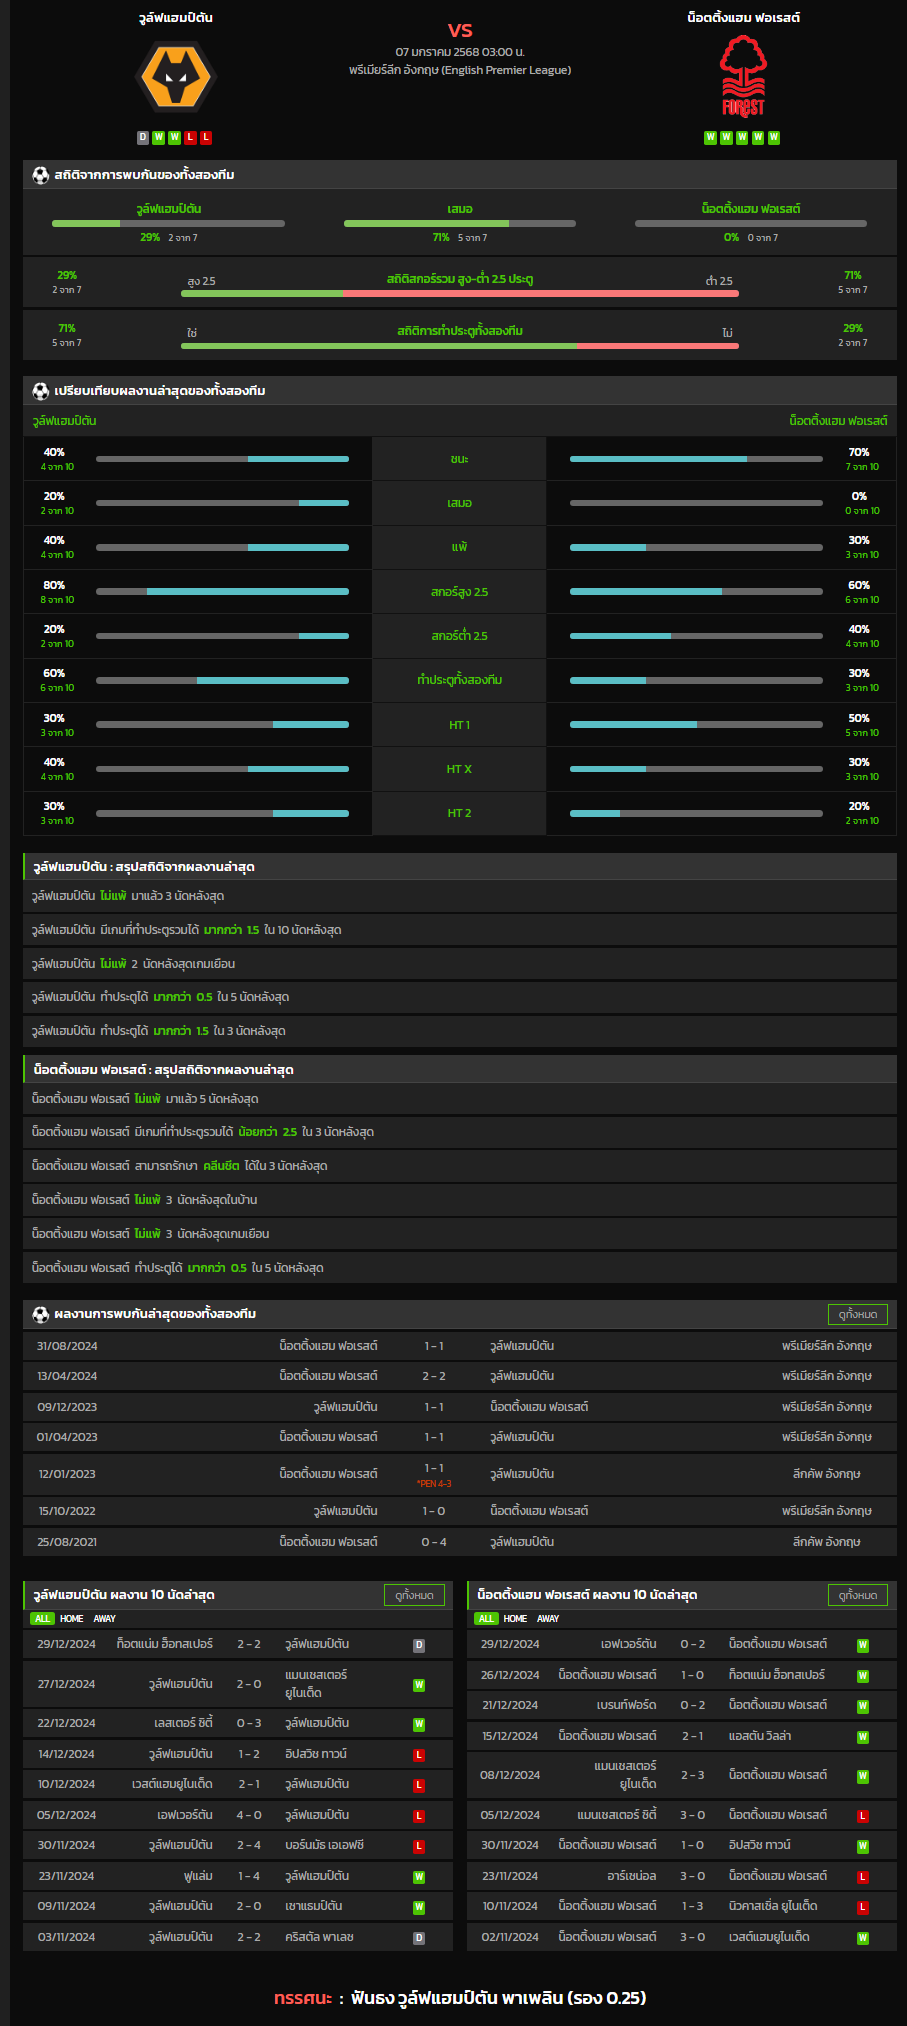Click the 0-4 score on 25/08/2021 match
907x2026 pixels.
click(x=434, y=1542)
